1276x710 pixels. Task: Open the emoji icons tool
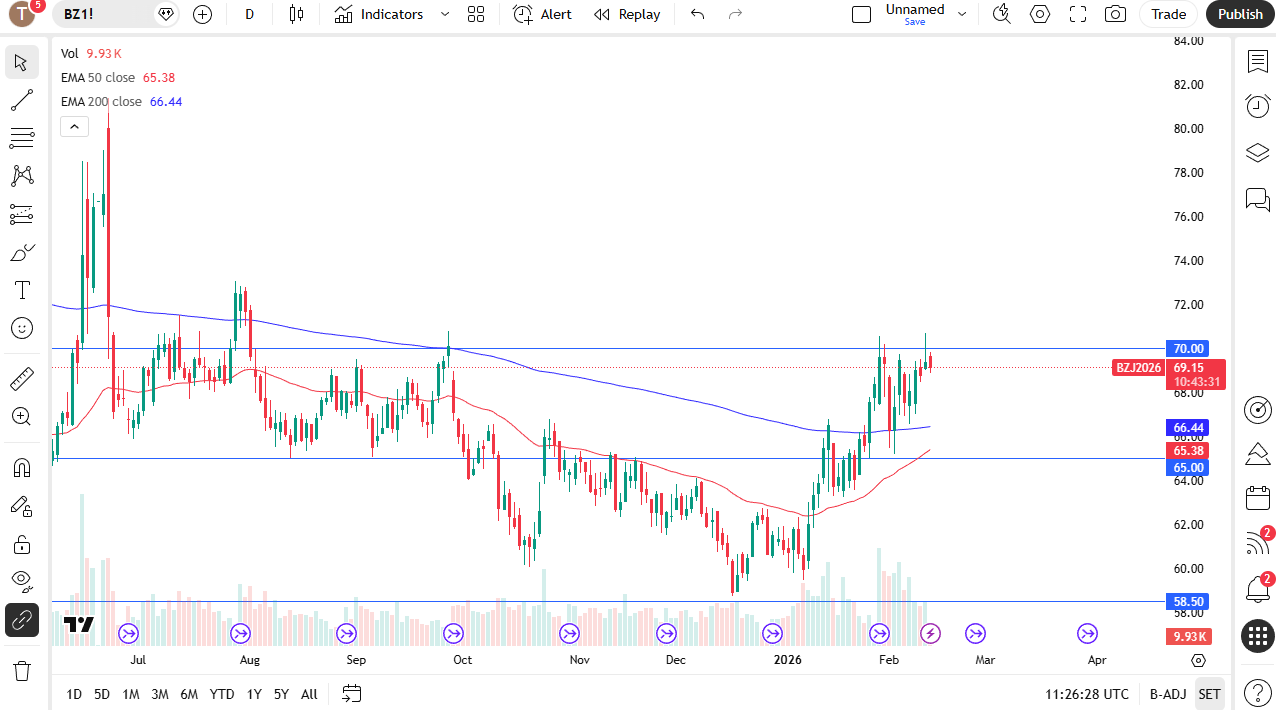pyautogui.click(x=21, y=328)
